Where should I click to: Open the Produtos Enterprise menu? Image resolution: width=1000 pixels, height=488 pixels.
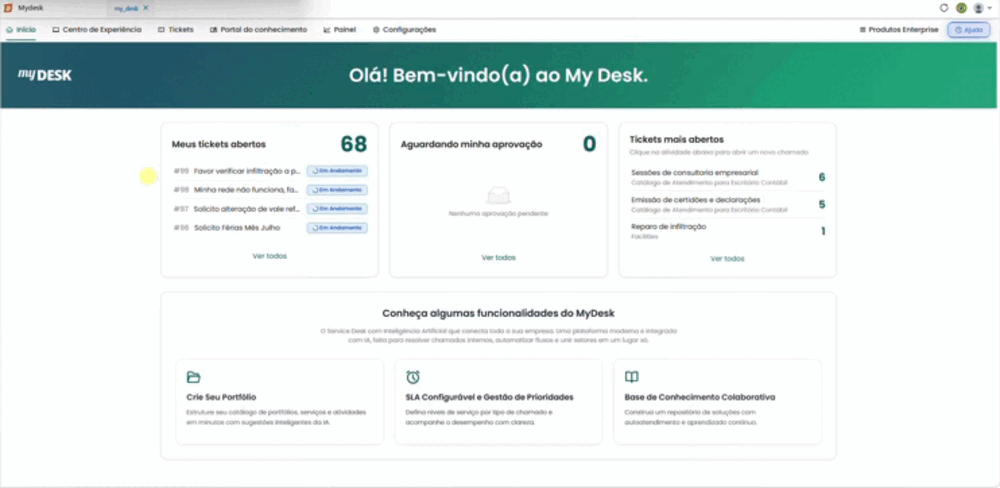(899, 29)
